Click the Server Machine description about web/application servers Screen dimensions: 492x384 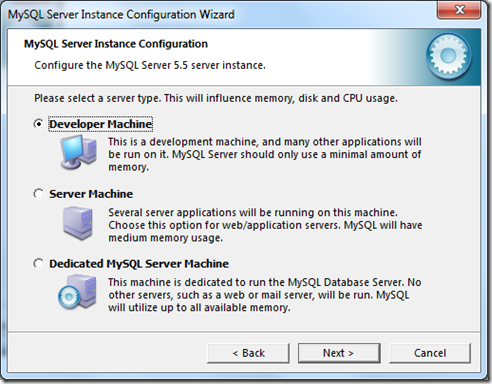(265, 225)
